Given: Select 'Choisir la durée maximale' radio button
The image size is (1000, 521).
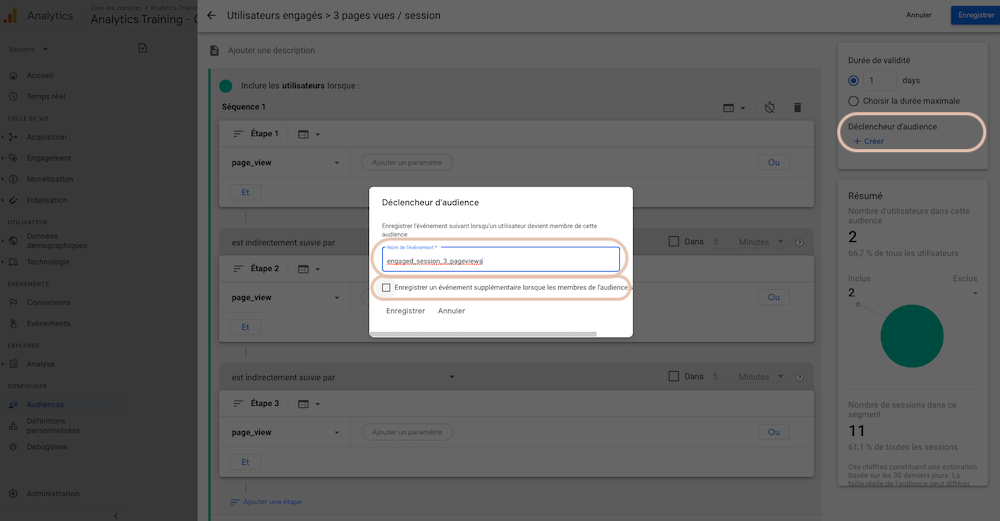Looking at the screenshot, I should pos(853,101).
